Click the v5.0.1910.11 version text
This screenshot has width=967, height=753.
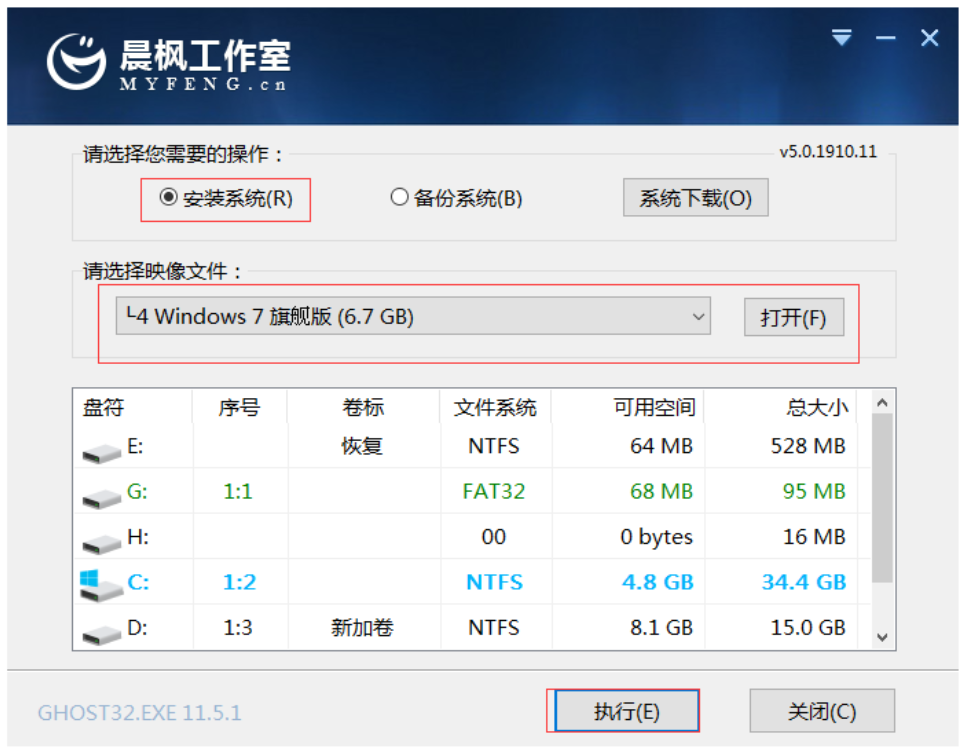tap(828, 152)
